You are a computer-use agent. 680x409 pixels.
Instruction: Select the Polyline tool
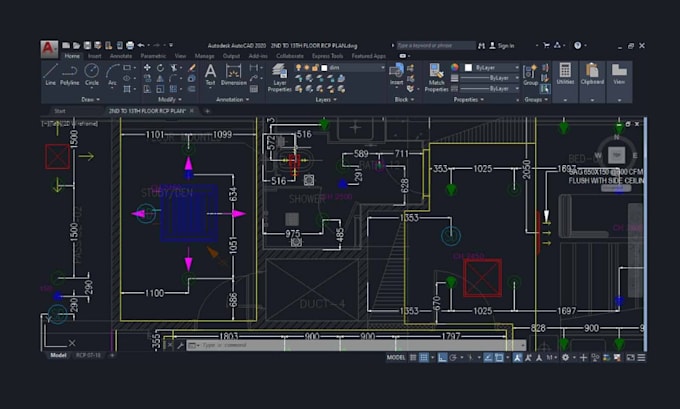tap(69, 74)
